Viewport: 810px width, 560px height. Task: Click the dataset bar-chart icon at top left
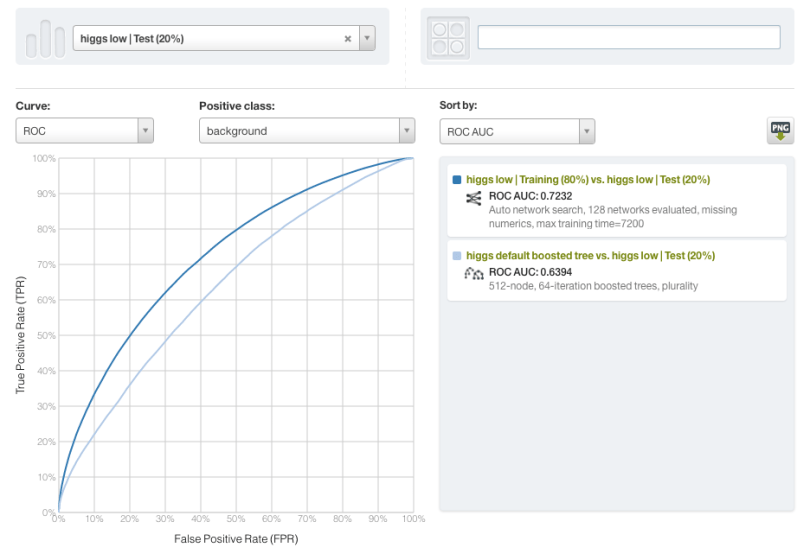45,38
